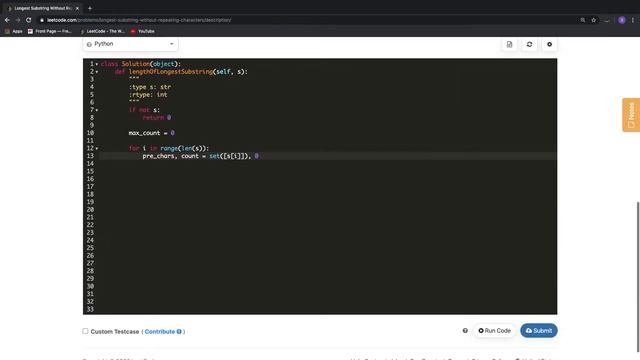Screen dimensions: 640x360
Task: Open the LeetCode bookmark
Action: pos(102,31)
